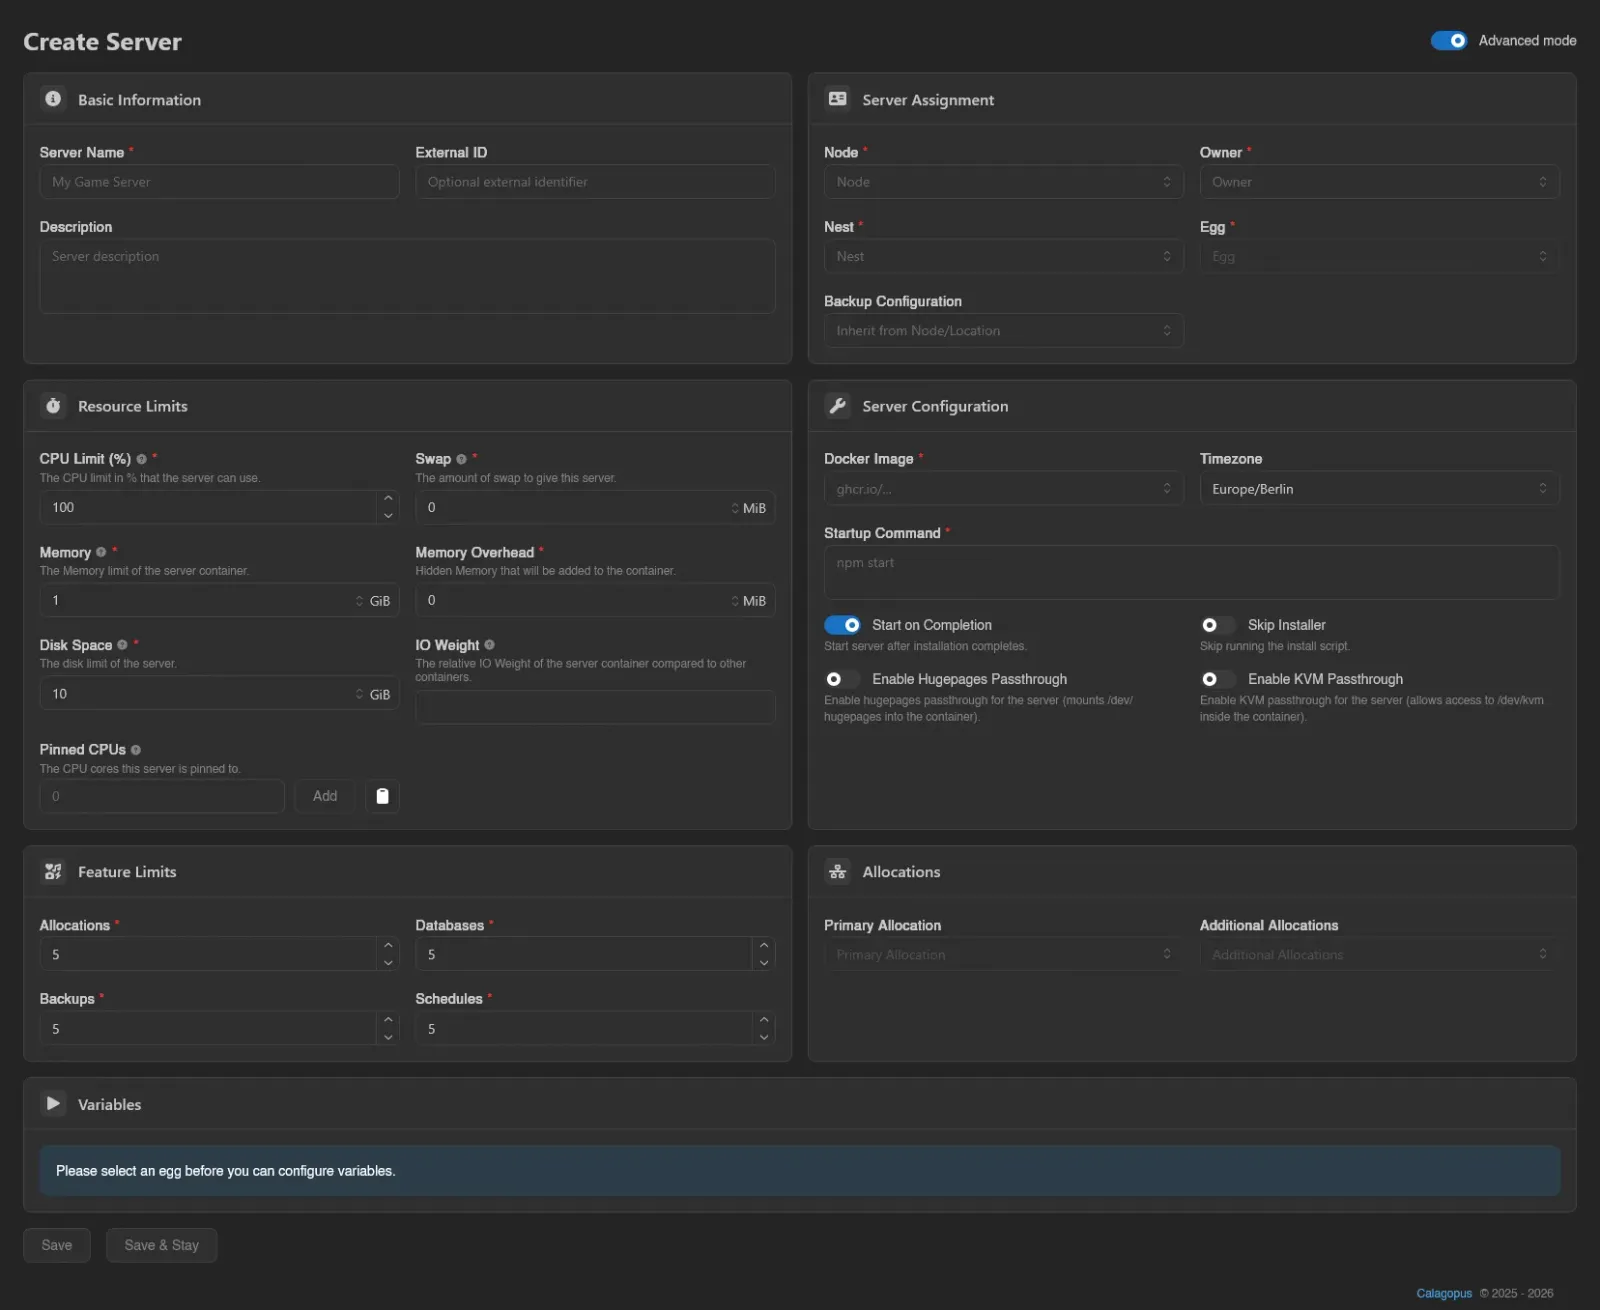Open the Calagopus footer link
Viewport: 1600px width, 1310px height.
[x=1444, y=1293]
